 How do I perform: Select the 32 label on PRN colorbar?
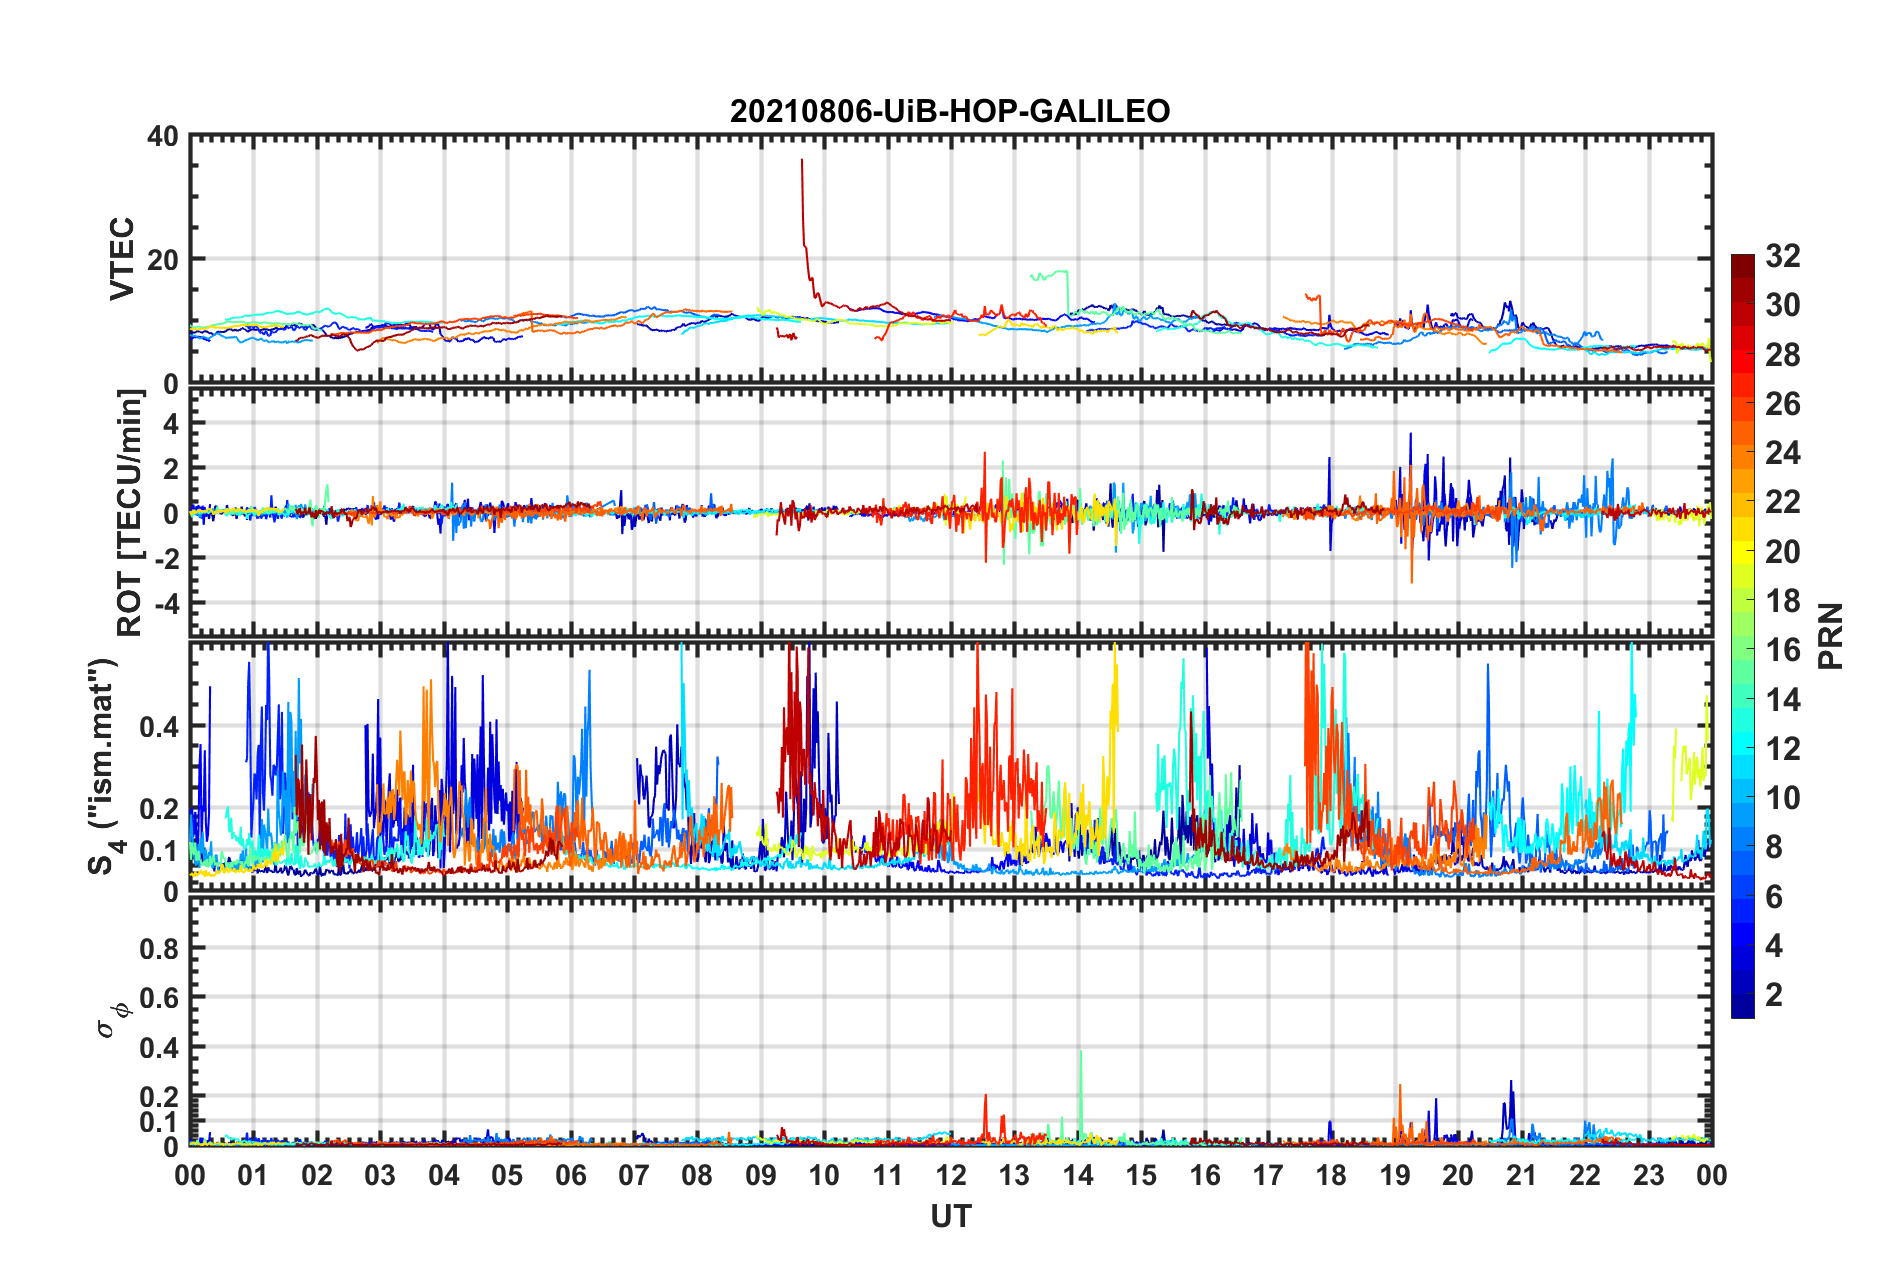pos(1782,256)
